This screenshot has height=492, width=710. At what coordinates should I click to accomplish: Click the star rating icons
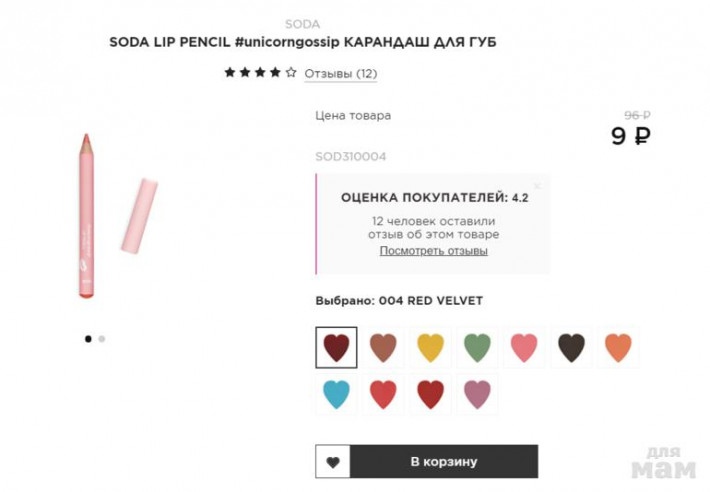point(260,73)
